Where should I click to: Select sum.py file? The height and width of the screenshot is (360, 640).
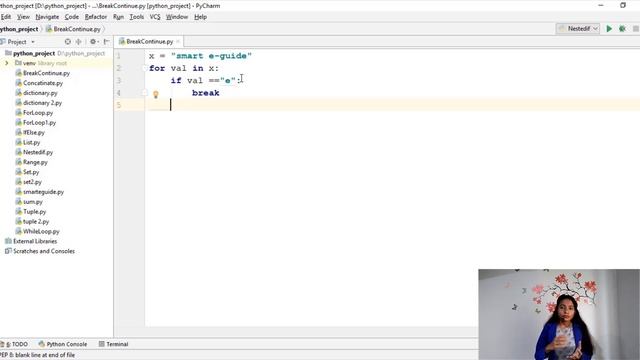click(x=33, y=202)
